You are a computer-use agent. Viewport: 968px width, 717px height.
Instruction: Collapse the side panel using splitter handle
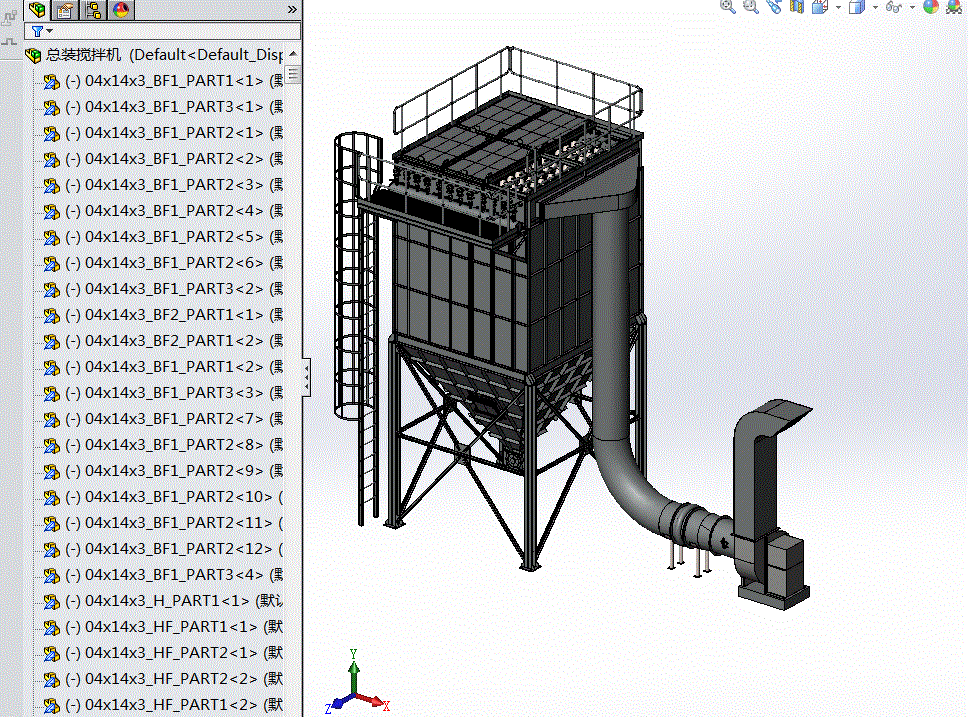pyautogui.click(x=306, y=379)
